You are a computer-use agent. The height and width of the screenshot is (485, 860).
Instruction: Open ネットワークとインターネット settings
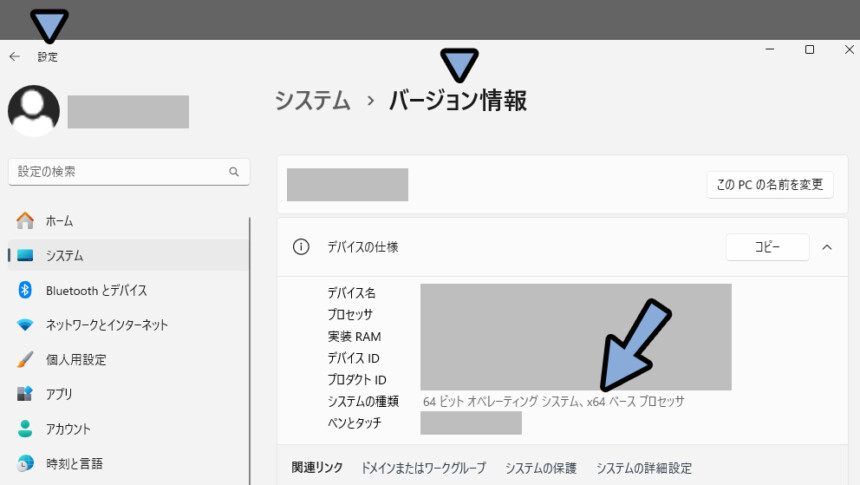128,324
